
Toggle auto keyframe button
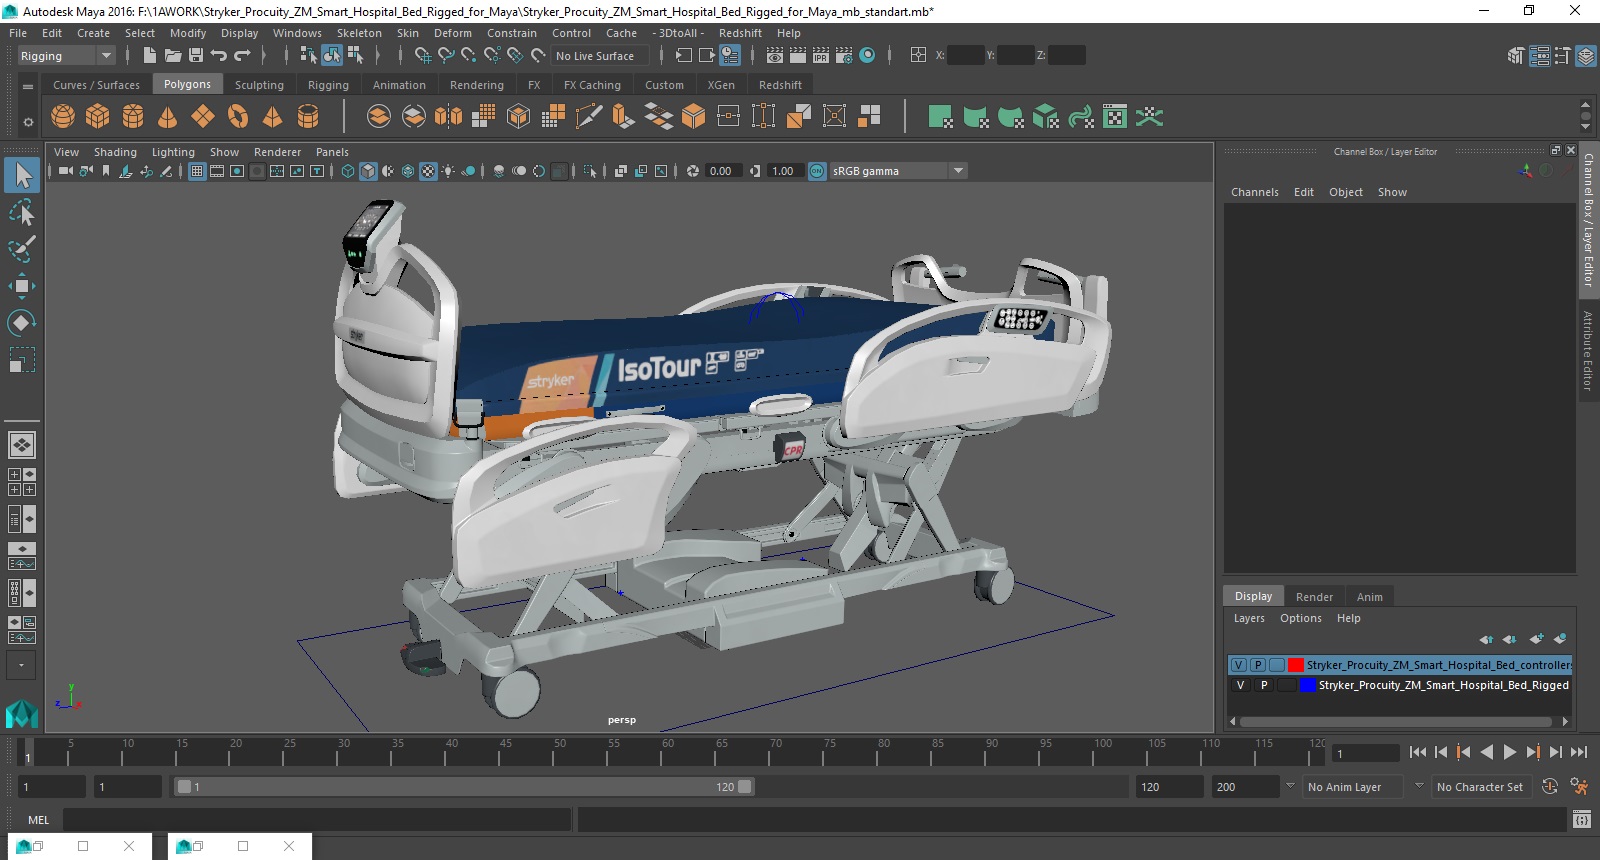1550,787
